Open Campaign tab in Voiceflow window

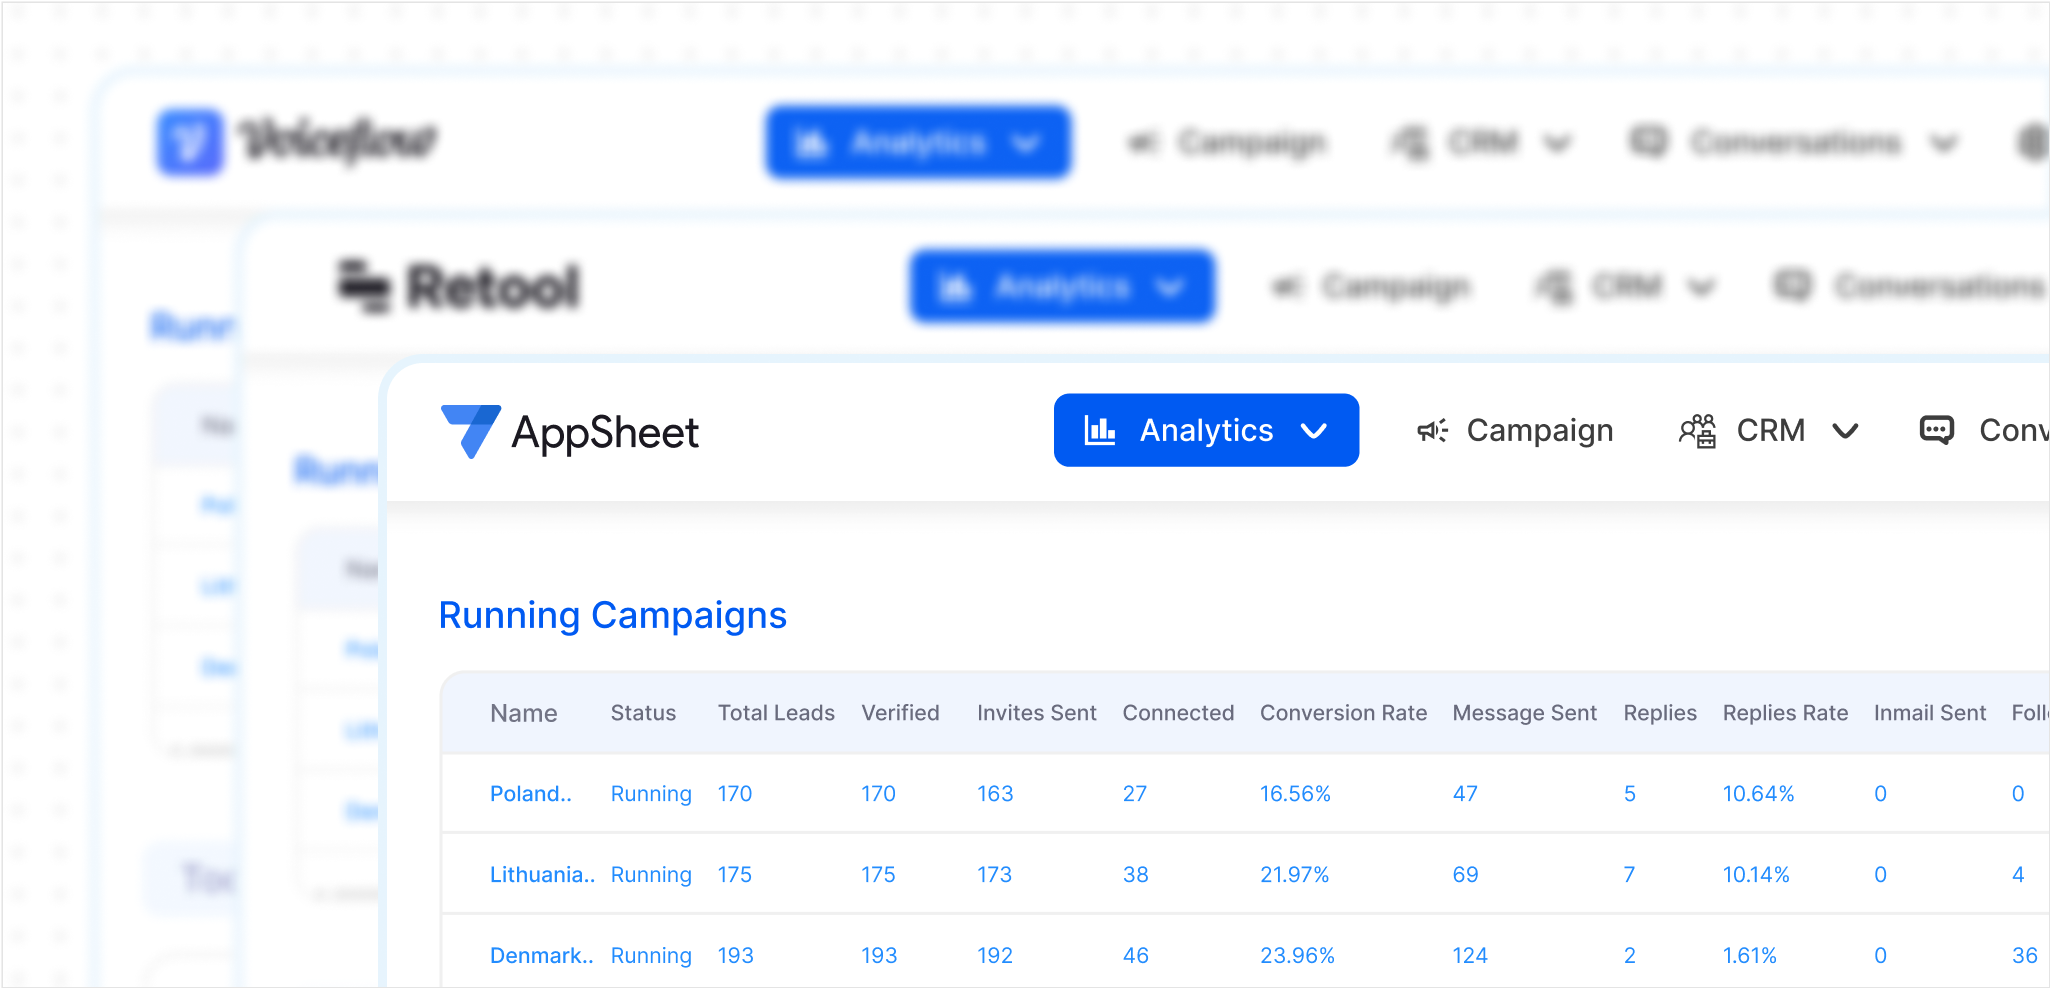1226,143
